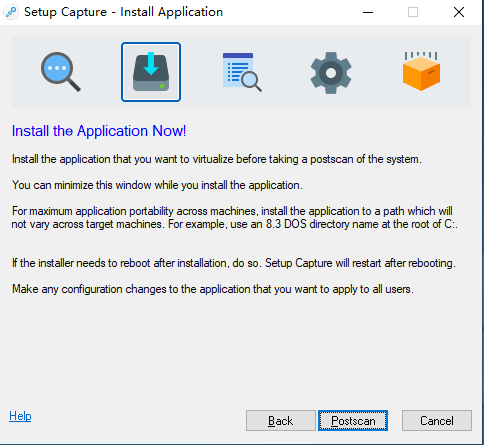Click the Setup Capture title bar icon
The width and height of the screenshot is (484, 445).
(11, 12)
